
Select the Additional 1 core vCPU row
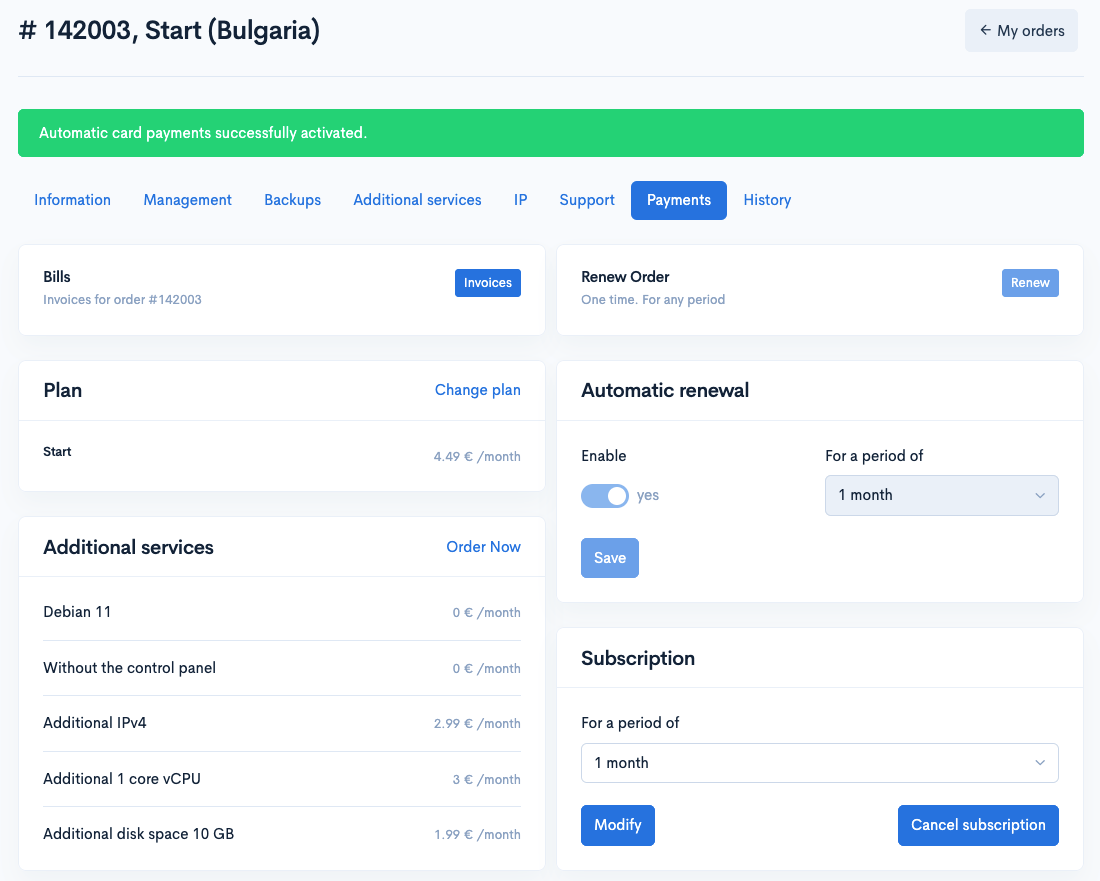(x=282, y=779)
